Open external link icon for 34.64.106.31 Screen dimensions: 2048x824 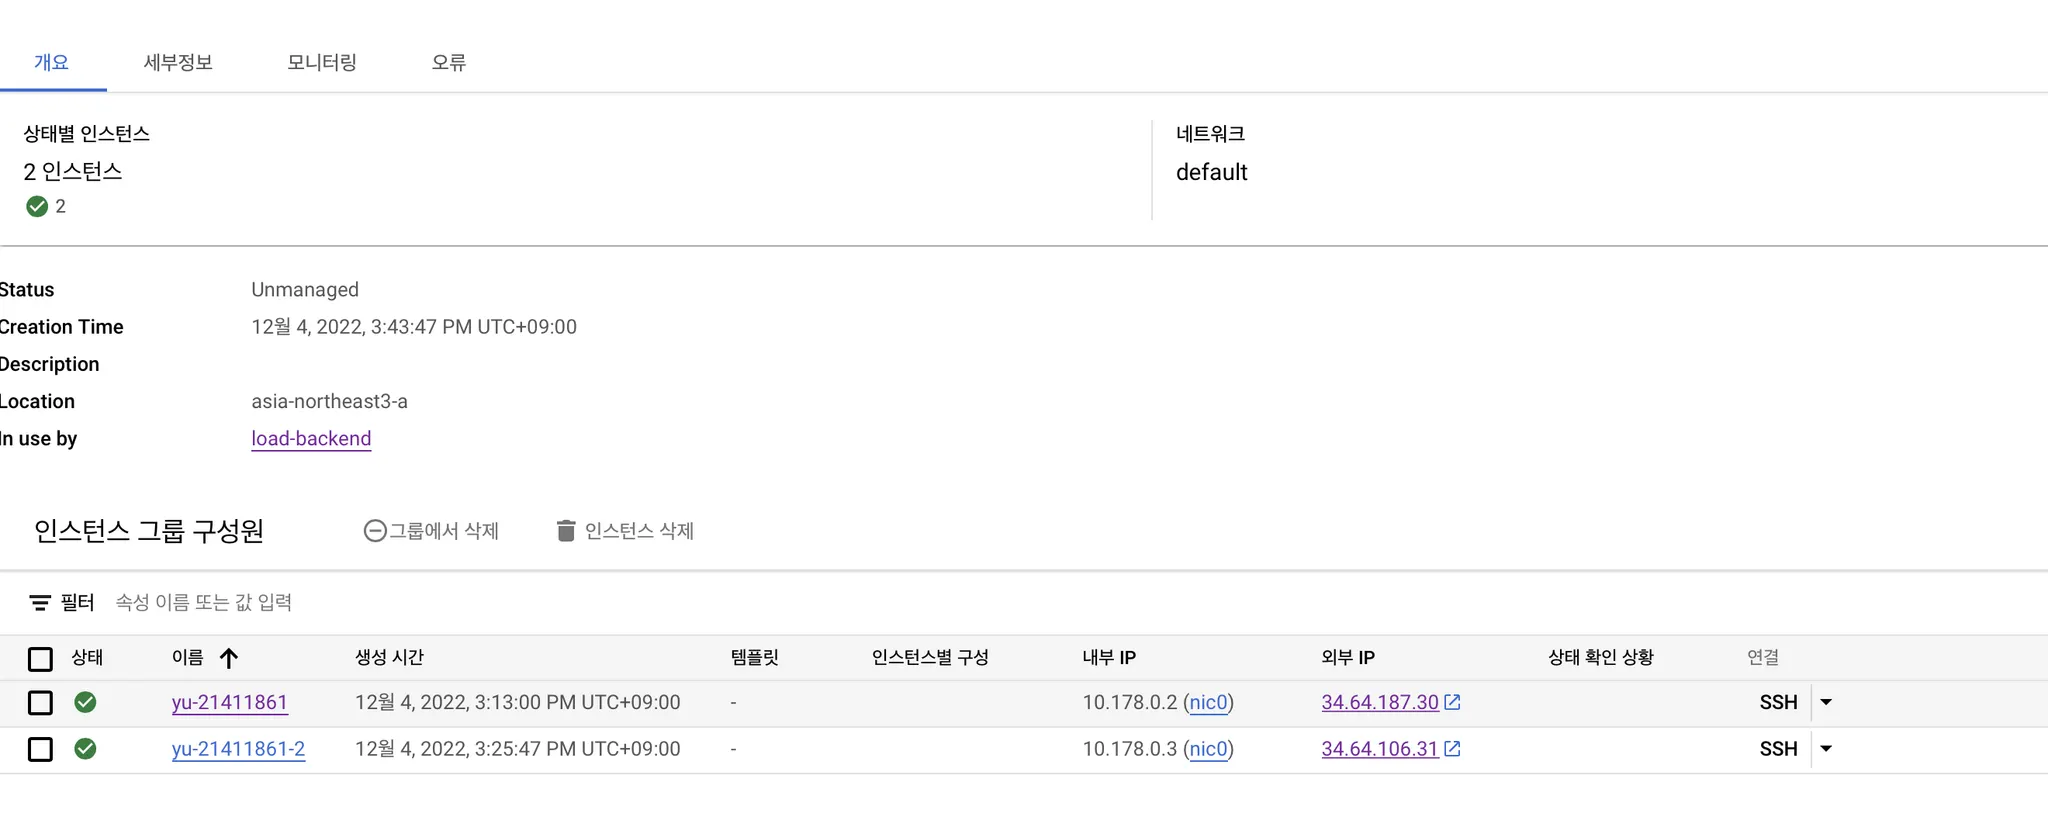click(x=1453, y=749)
